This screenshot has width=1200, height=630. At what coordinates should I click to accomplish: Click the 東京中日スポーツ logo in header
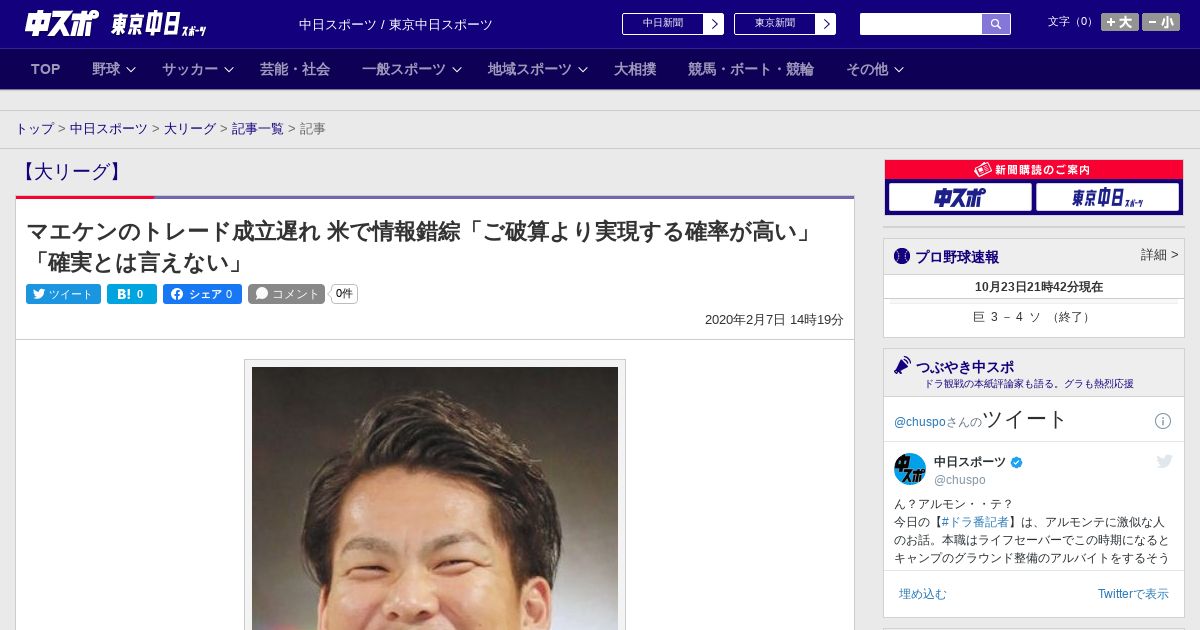[158, 24]
